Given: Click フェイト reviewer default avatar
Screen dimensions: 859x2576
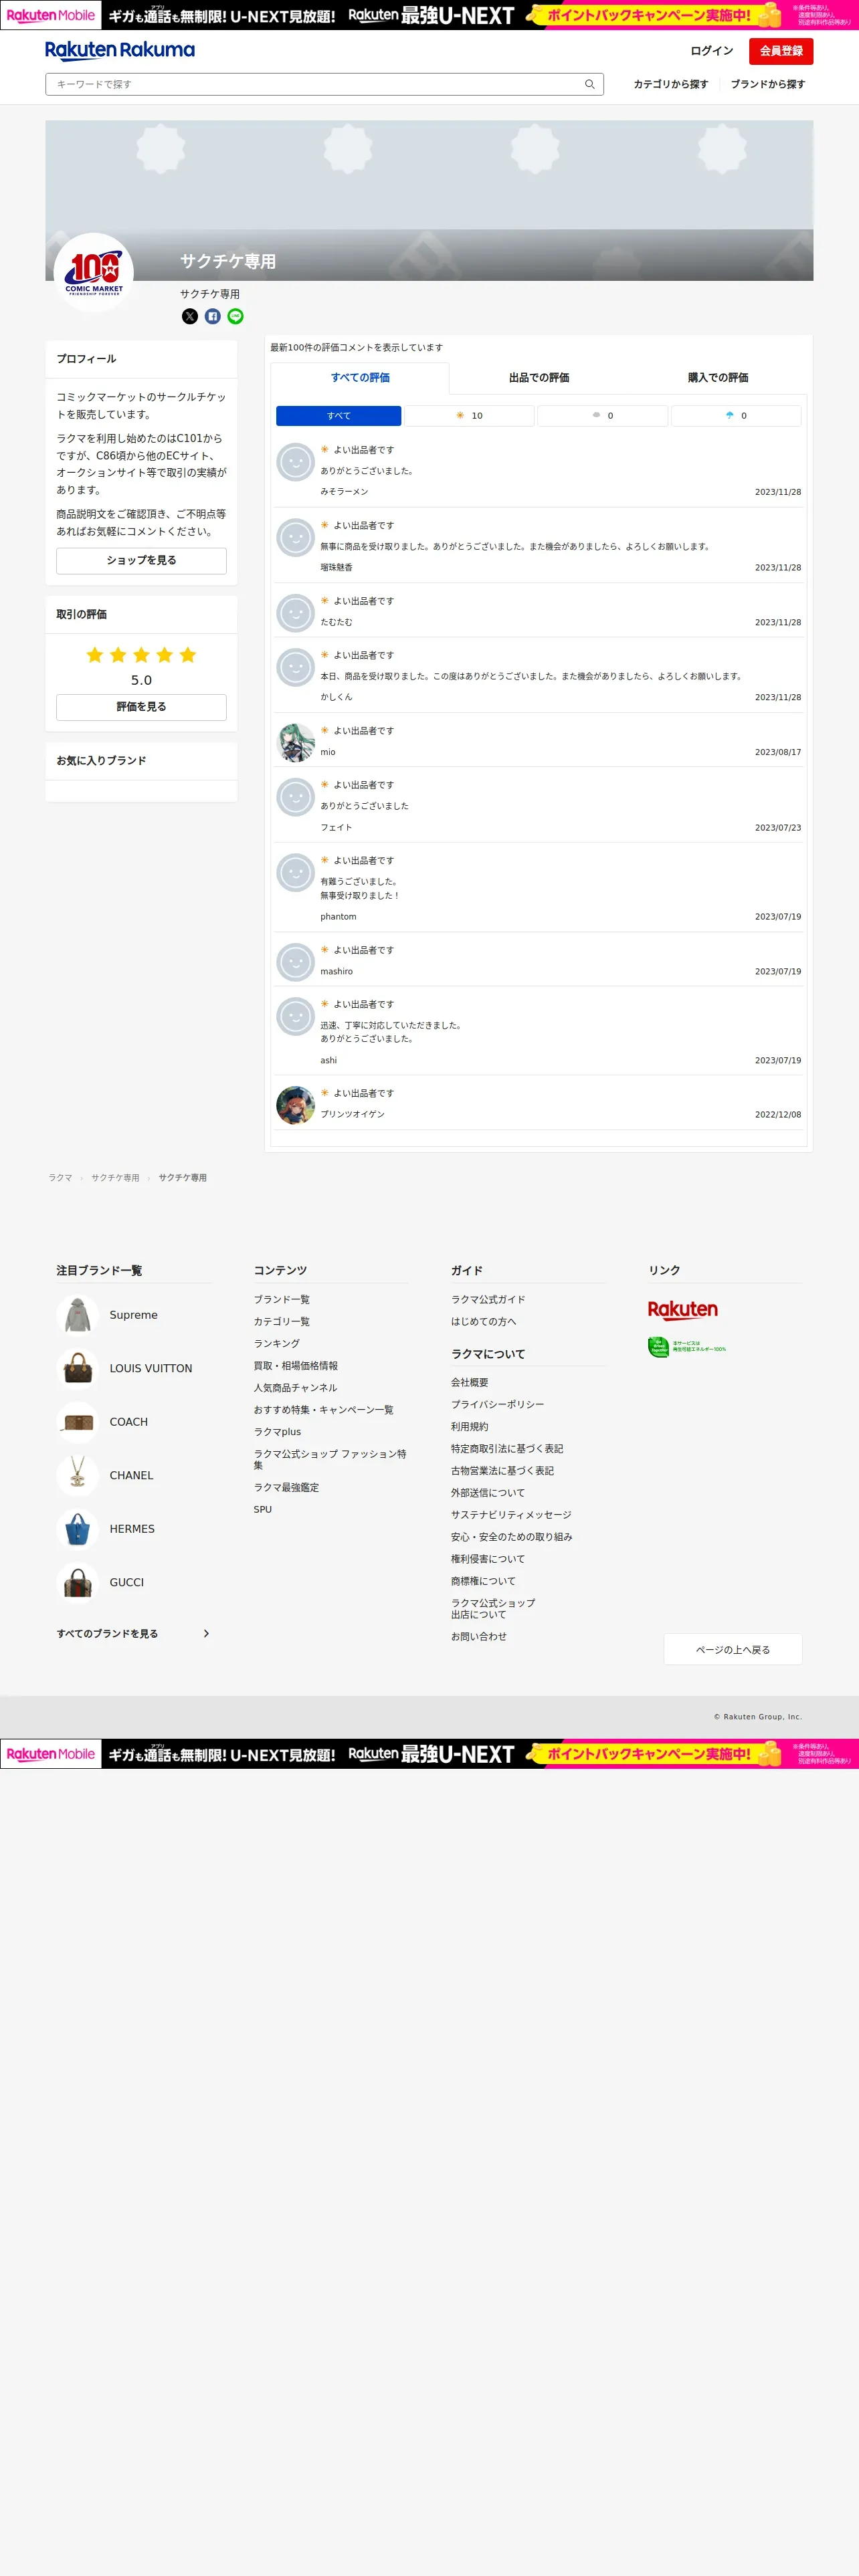Looking at the screenshot, I should point(295,797).
